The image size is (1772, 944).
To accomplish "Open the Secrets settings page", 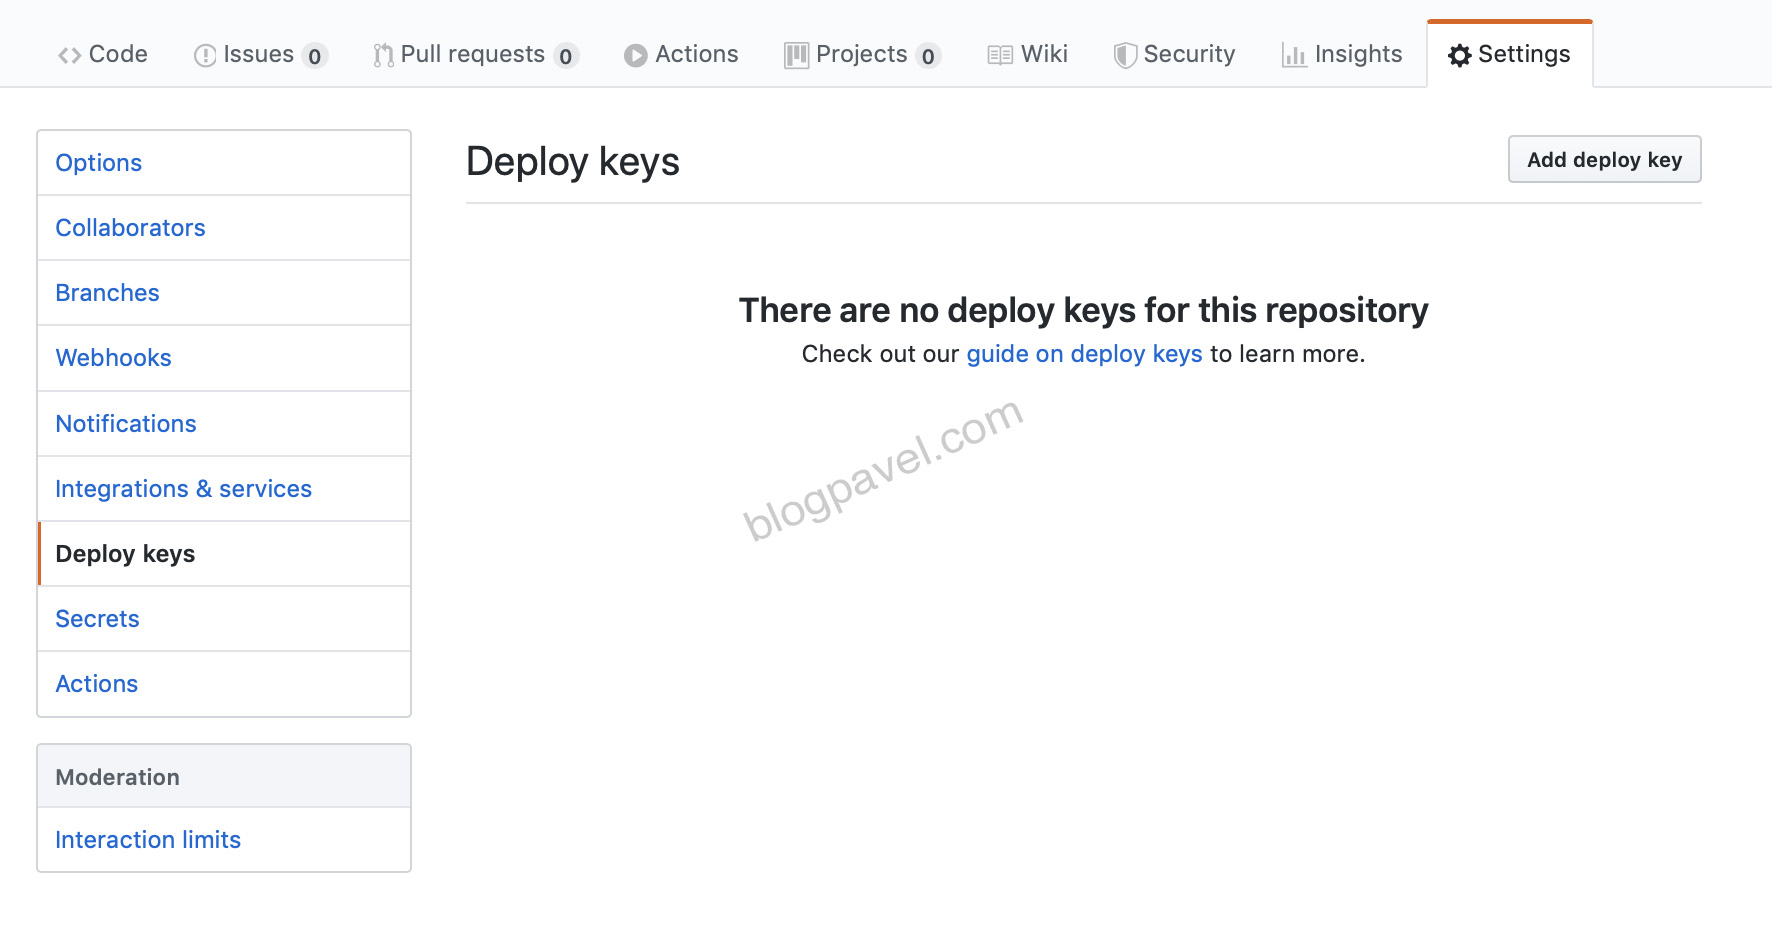I will pyautogui.click(x=97, y=618).
